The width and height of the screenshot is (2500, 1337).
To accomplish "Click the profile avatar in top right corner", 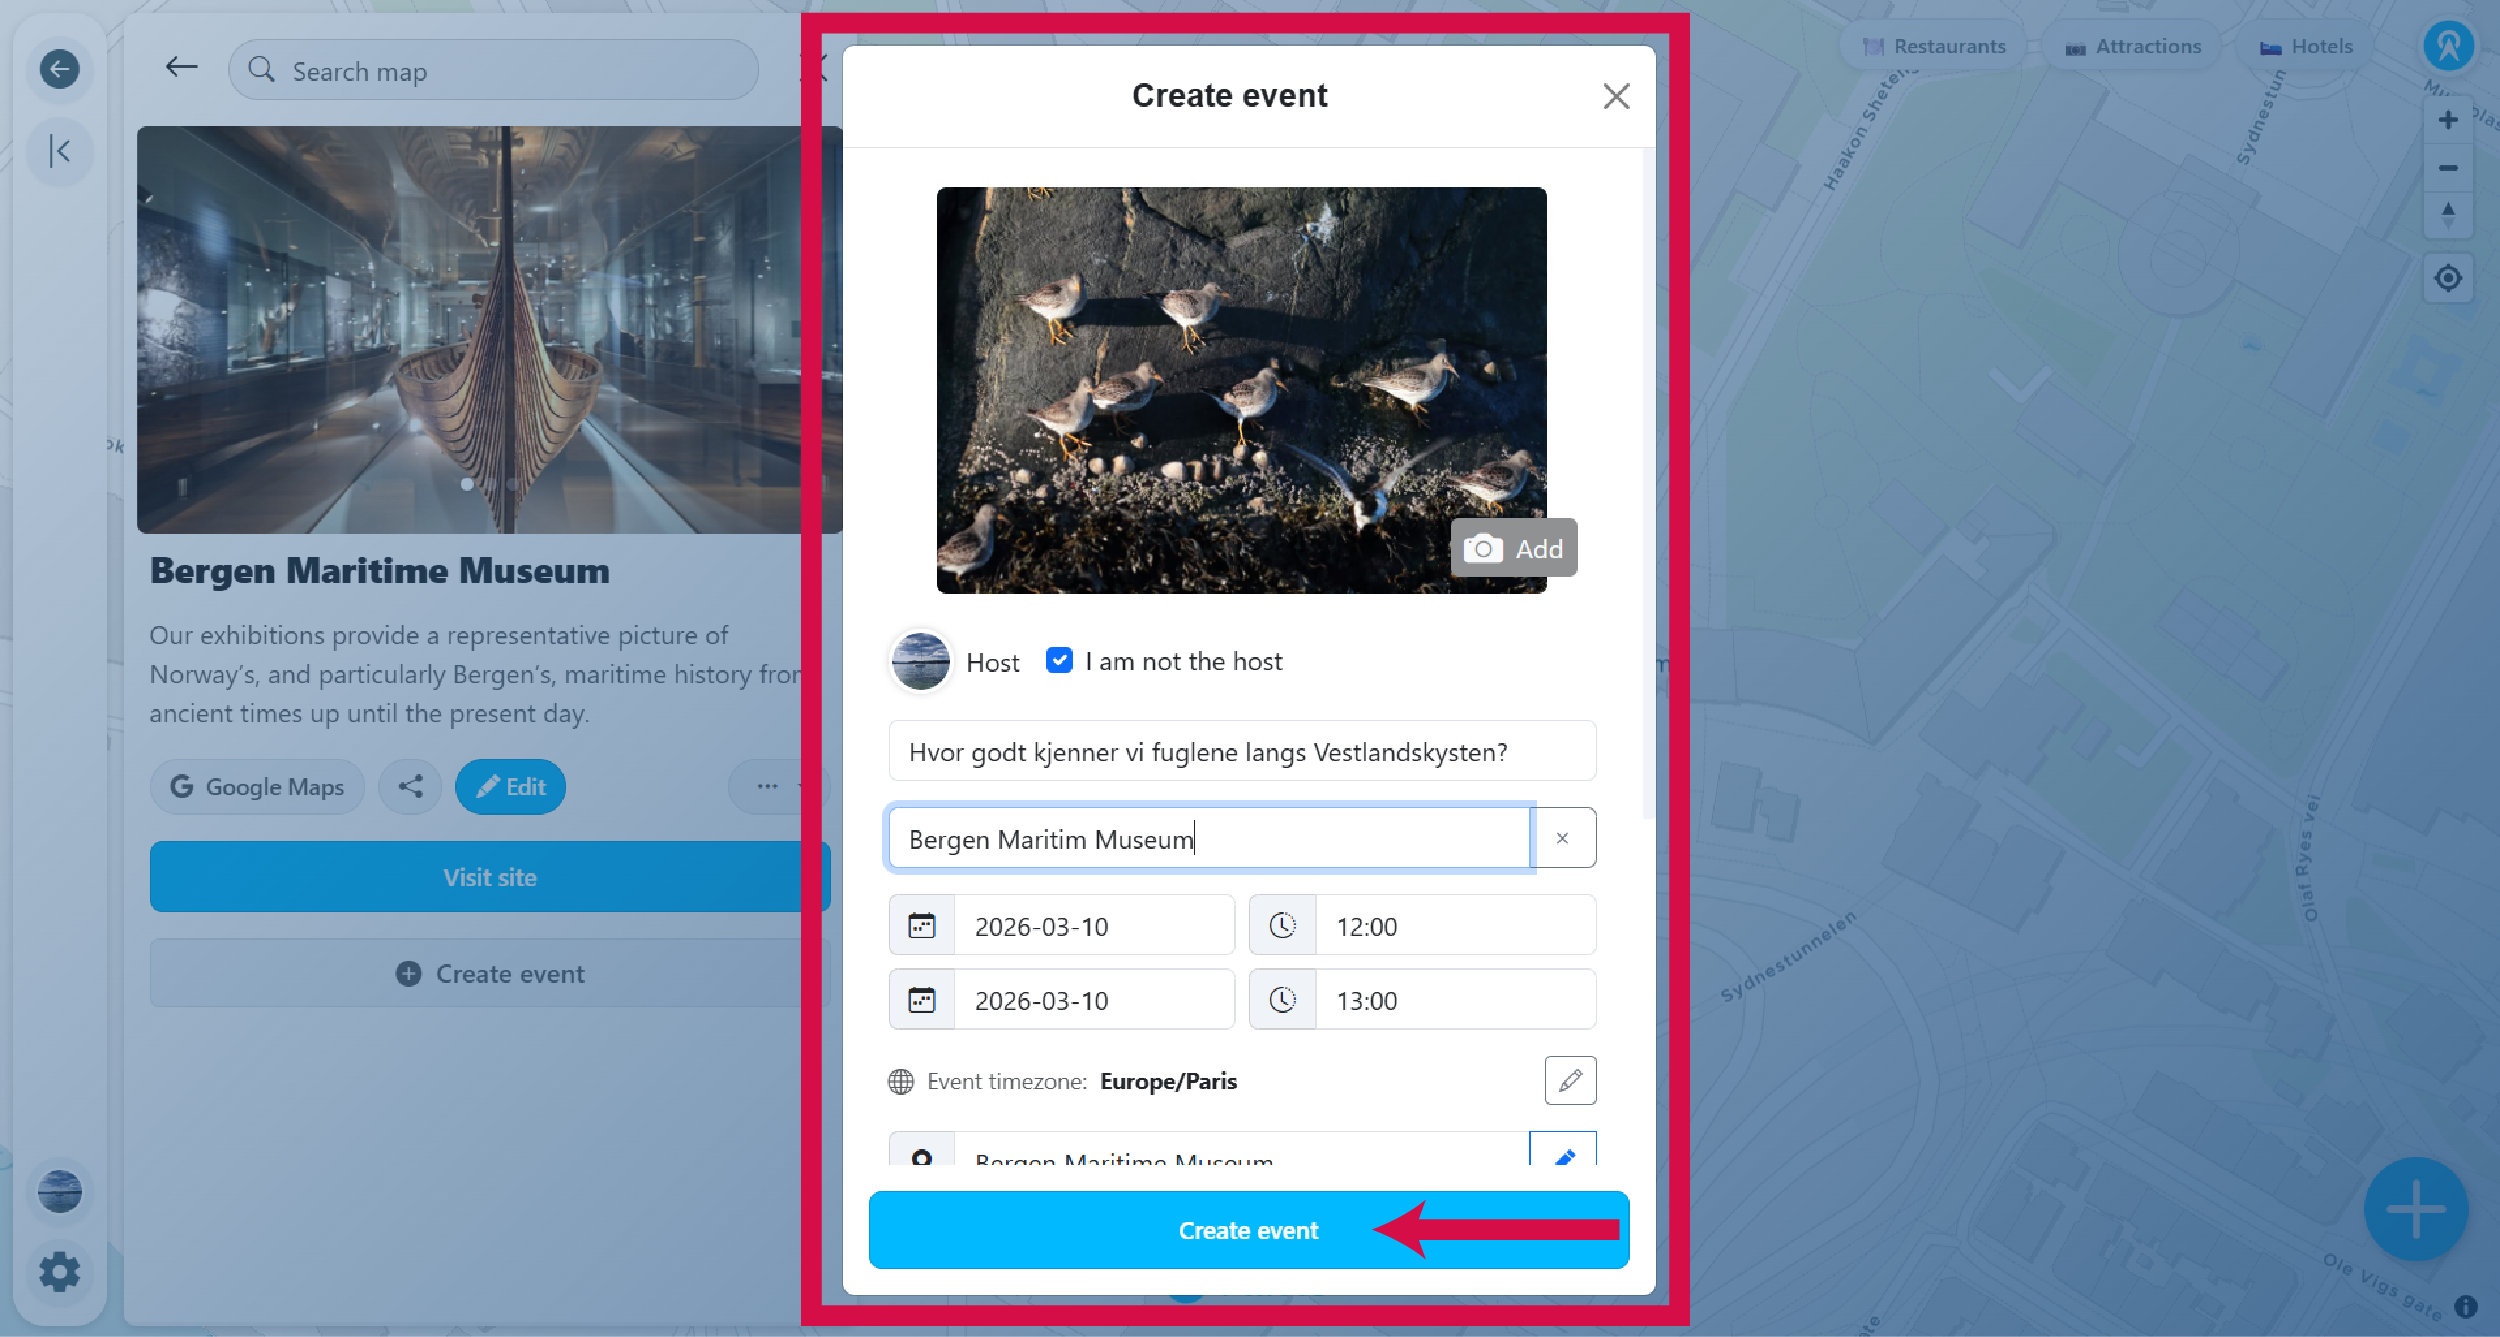I will pos(2449,45).
